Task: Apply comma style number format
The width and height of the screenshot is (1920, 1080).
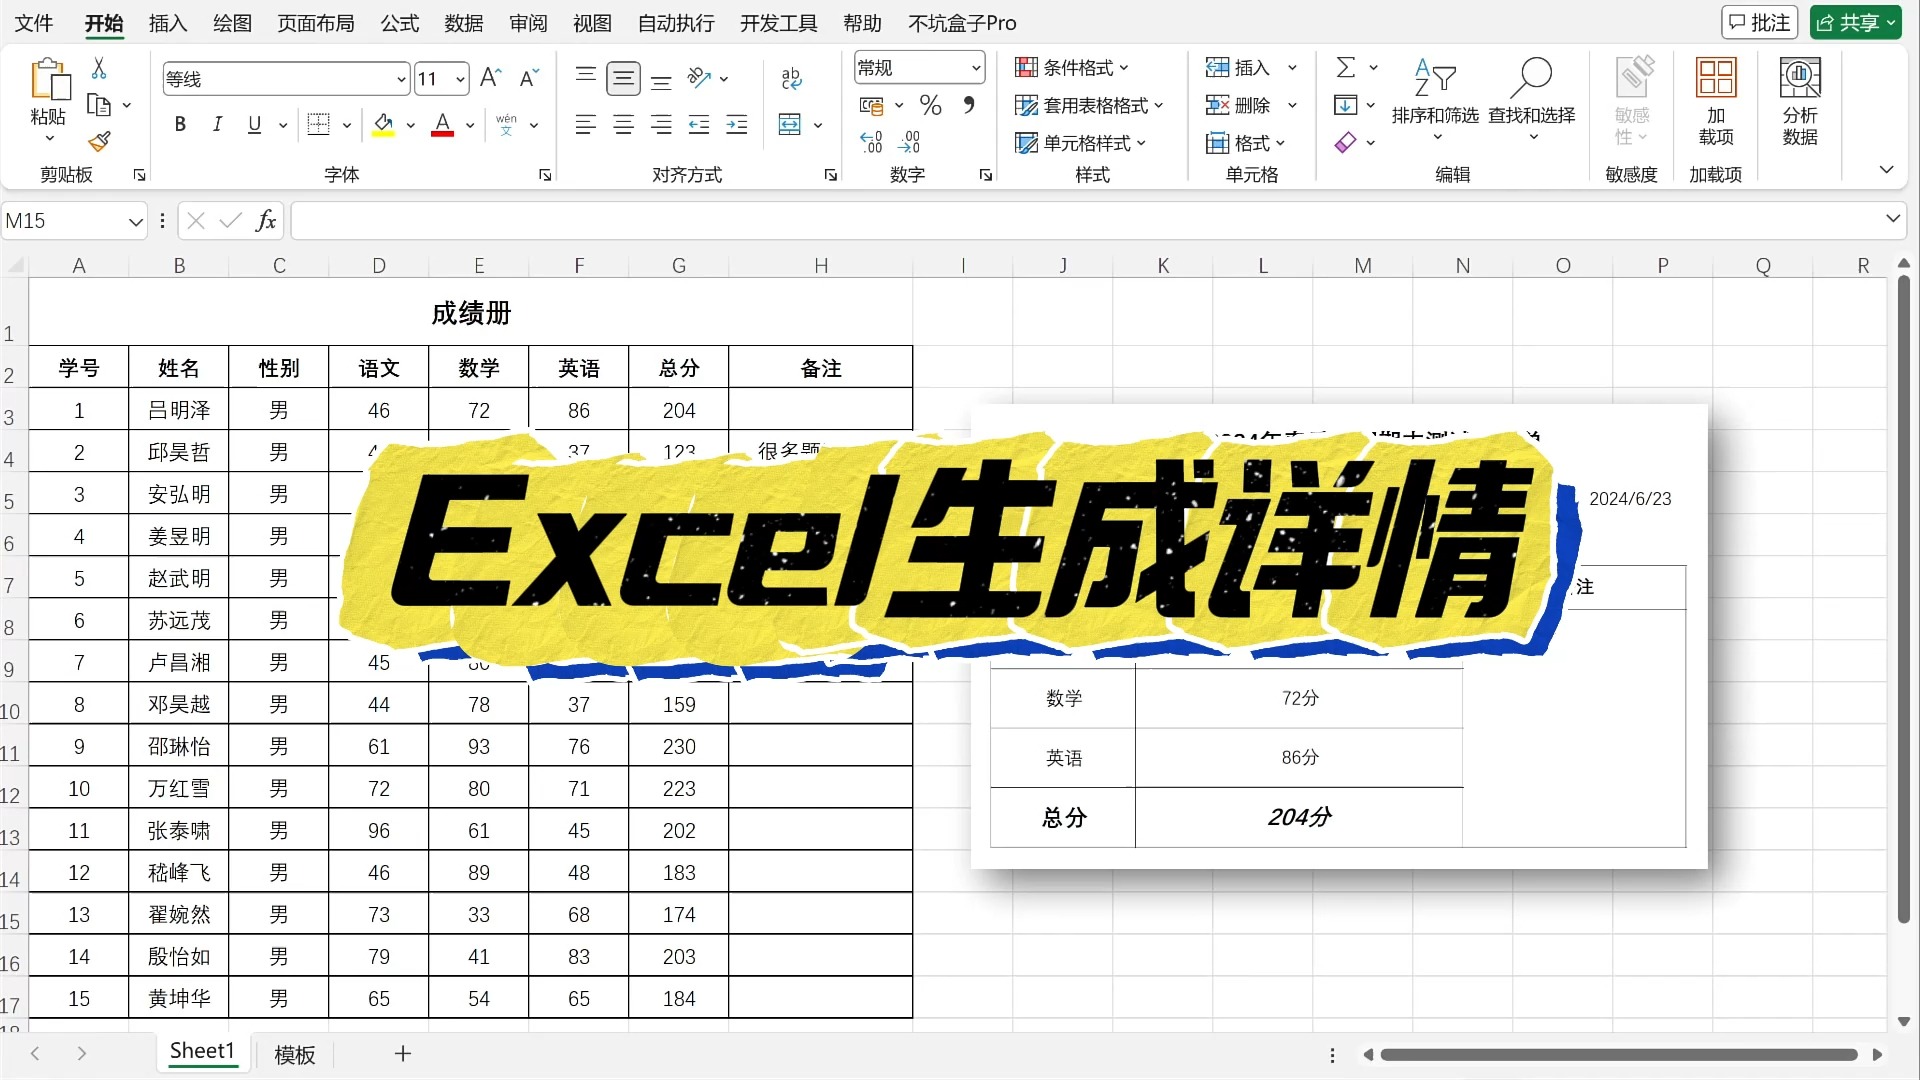Action: pyautogui.click(x=969, y=105)
